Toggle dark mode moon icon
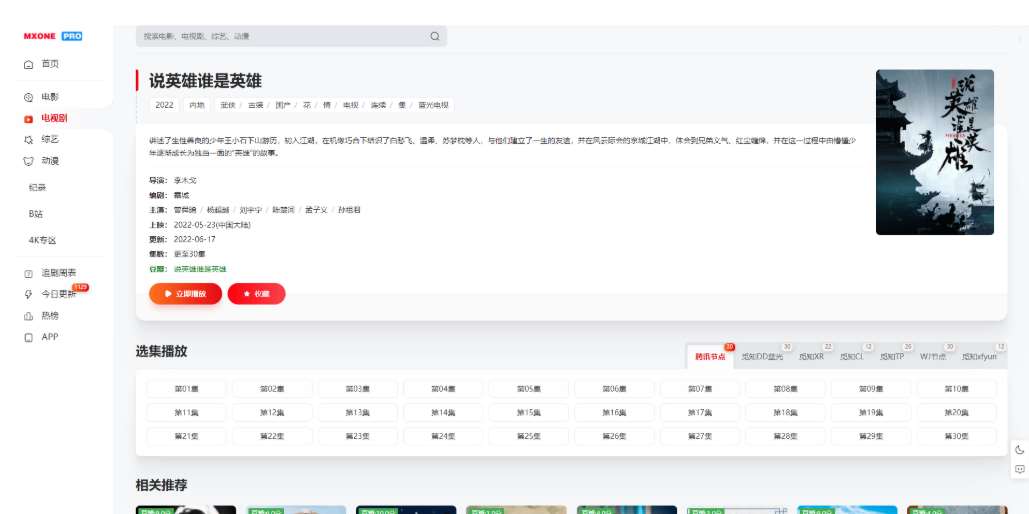 pos(1019,450)
